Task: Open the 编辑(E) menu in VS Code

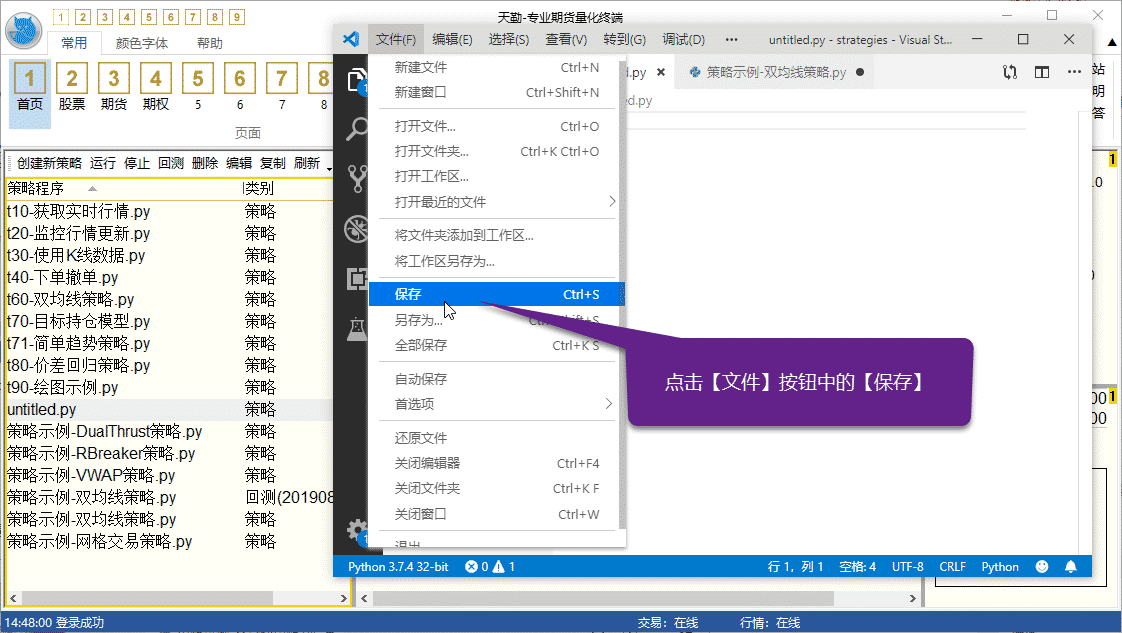Action: (452, 39)
